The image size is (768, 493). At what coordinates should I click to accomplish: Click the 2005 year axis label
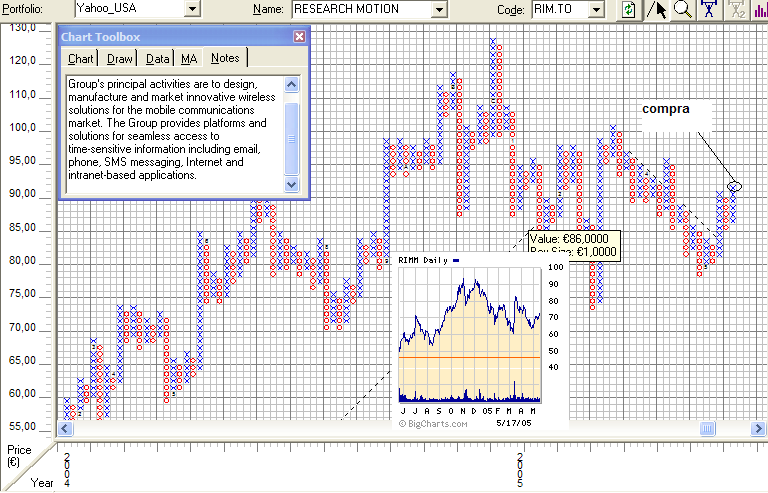[x=520, y=470]
